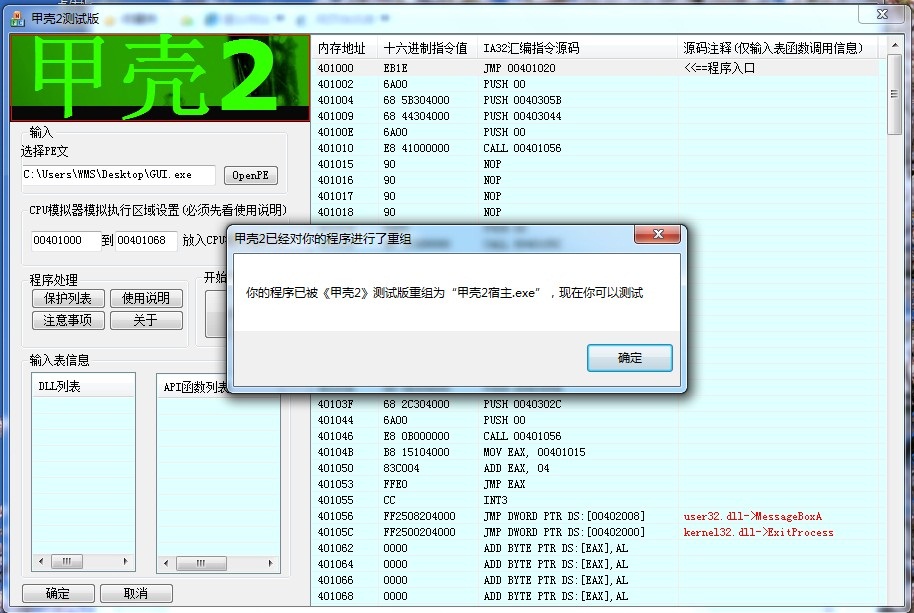Screen dimensions: 914x613
Task: Click the PUSH 0040305B instruction
Action: point(522,100)
